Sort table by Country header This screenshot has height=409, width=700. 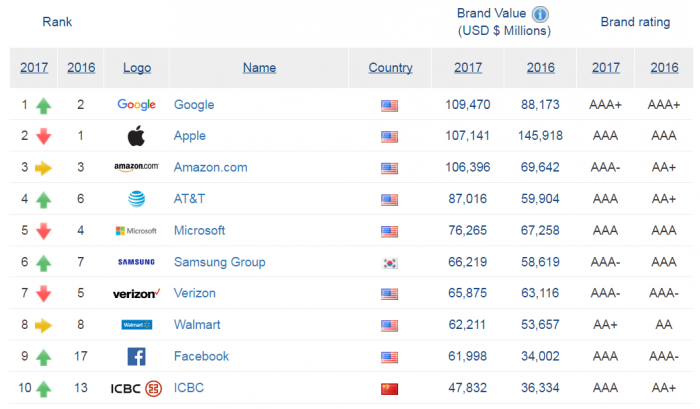[391, 68]
